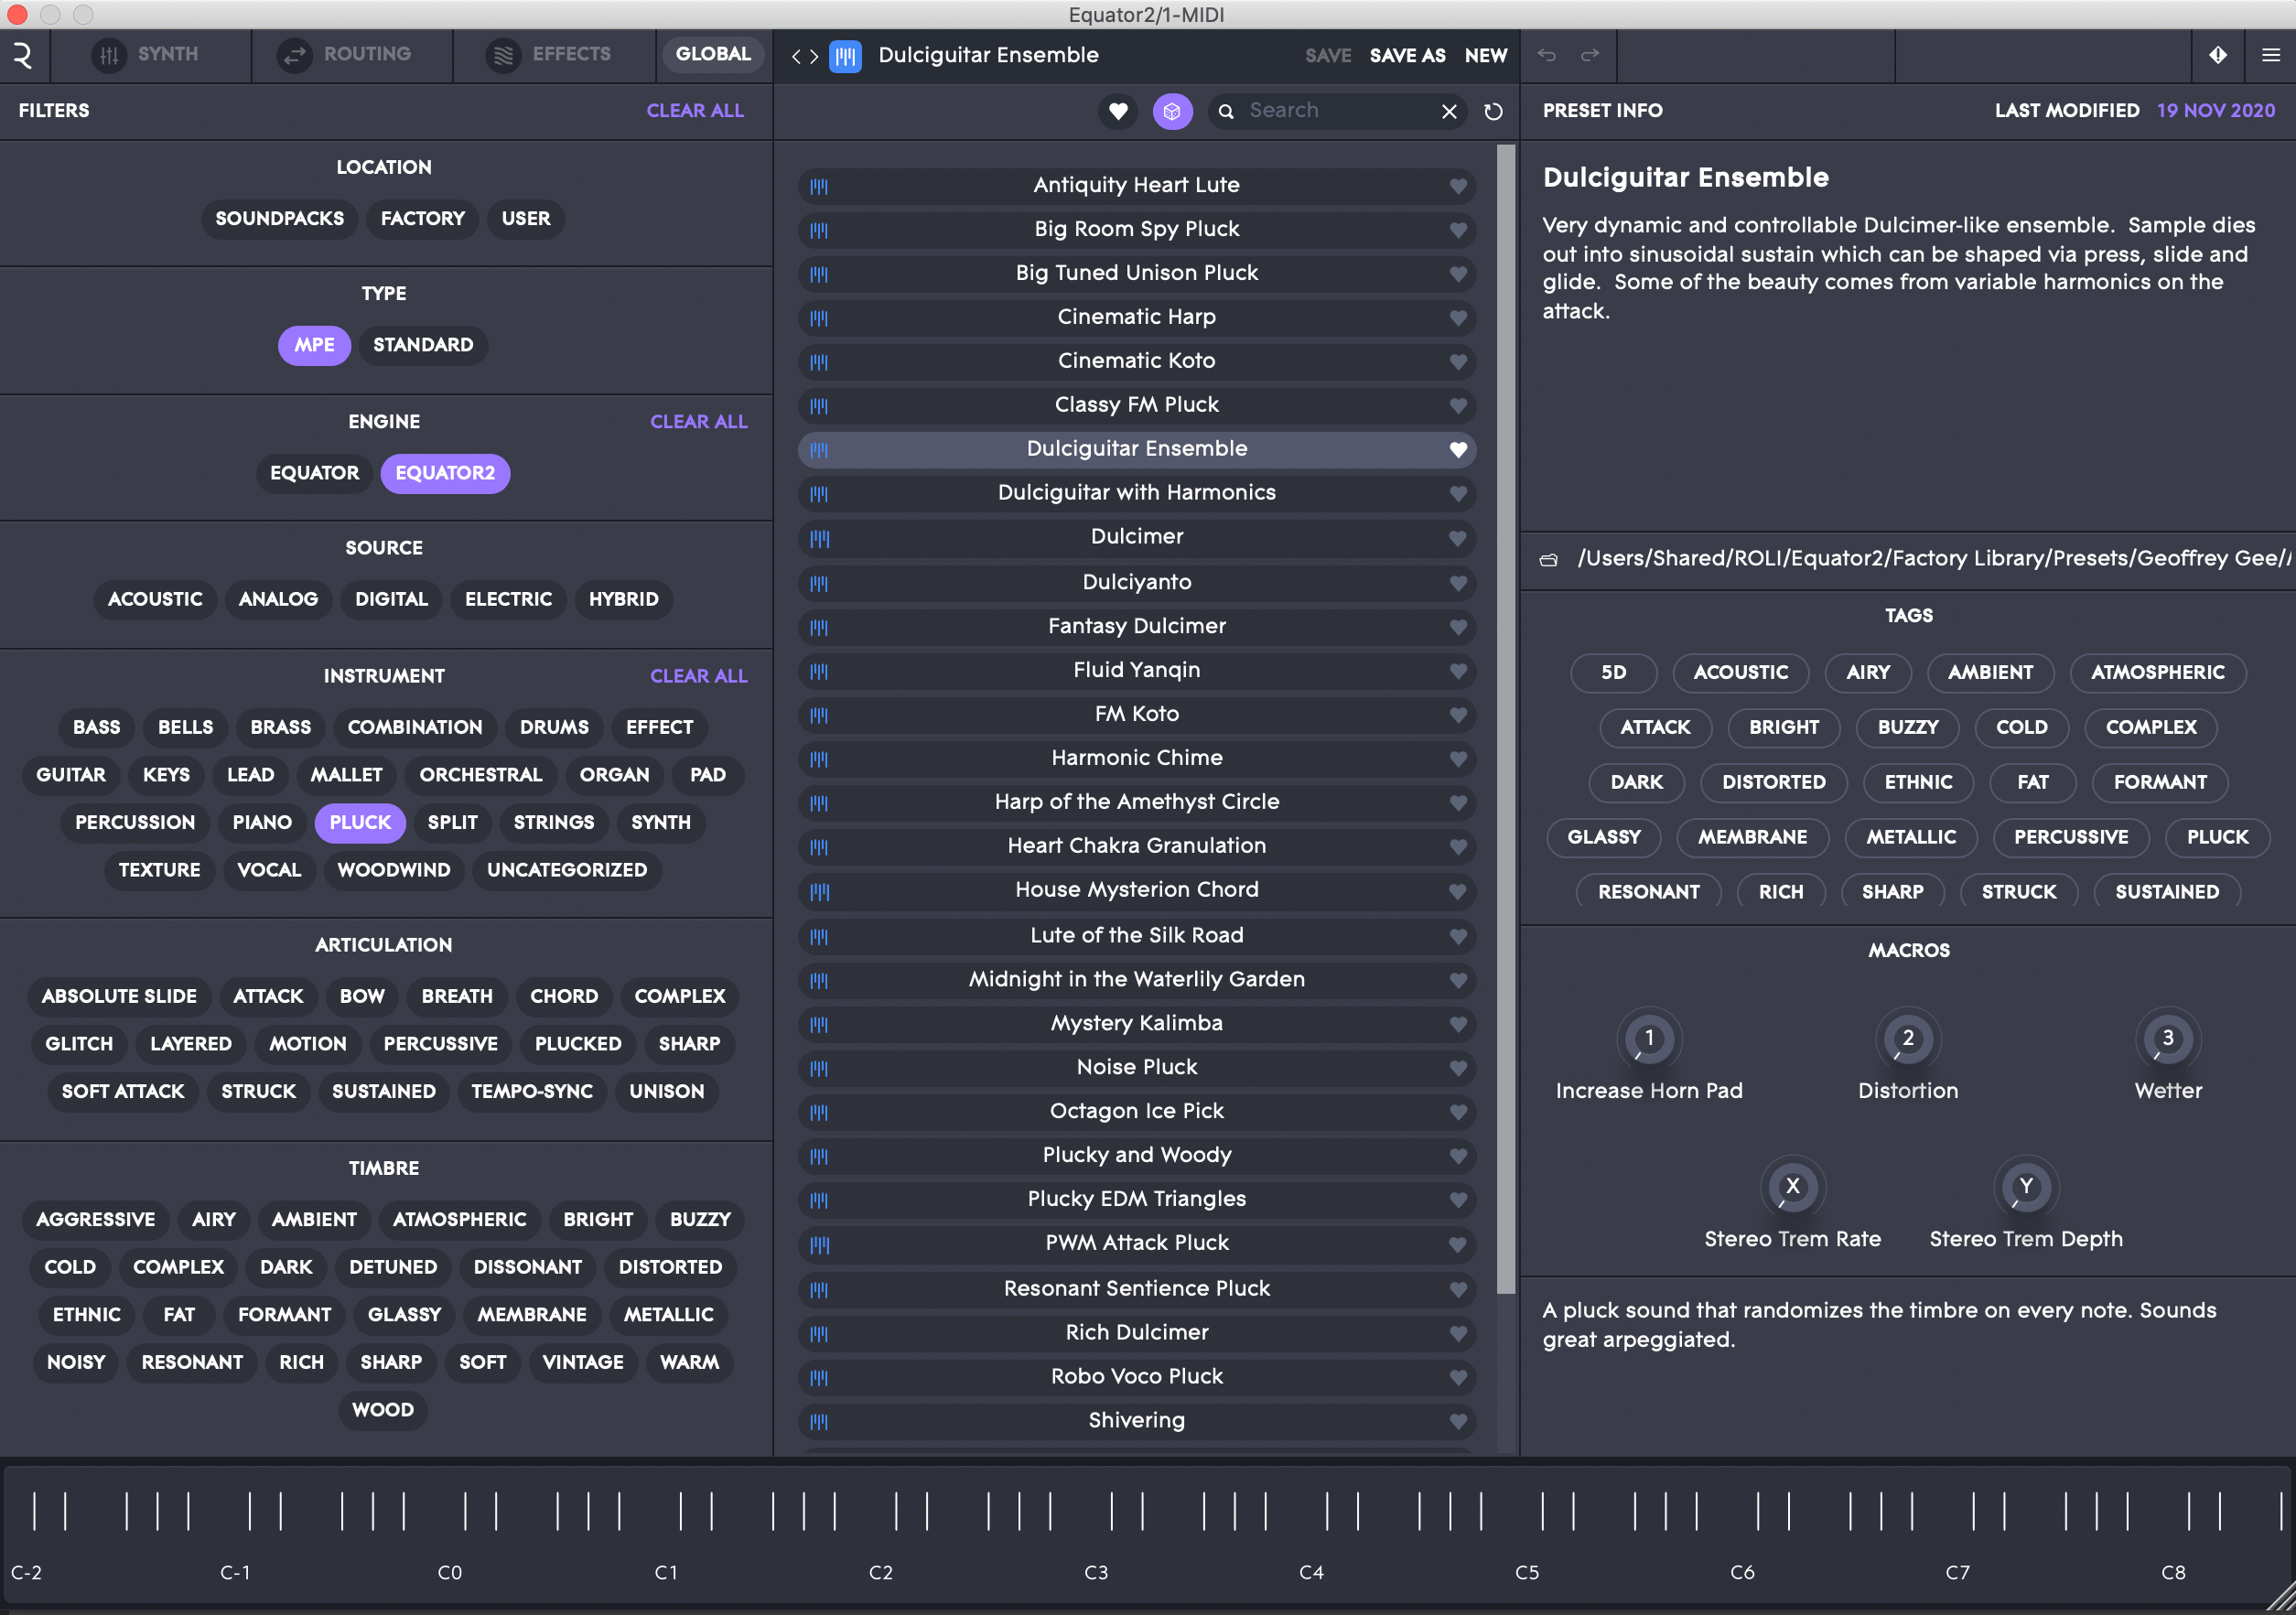Screen dimensions: 2296x1615
Task: Click the redo arrow icon
Action: [x=1590, y=55]
